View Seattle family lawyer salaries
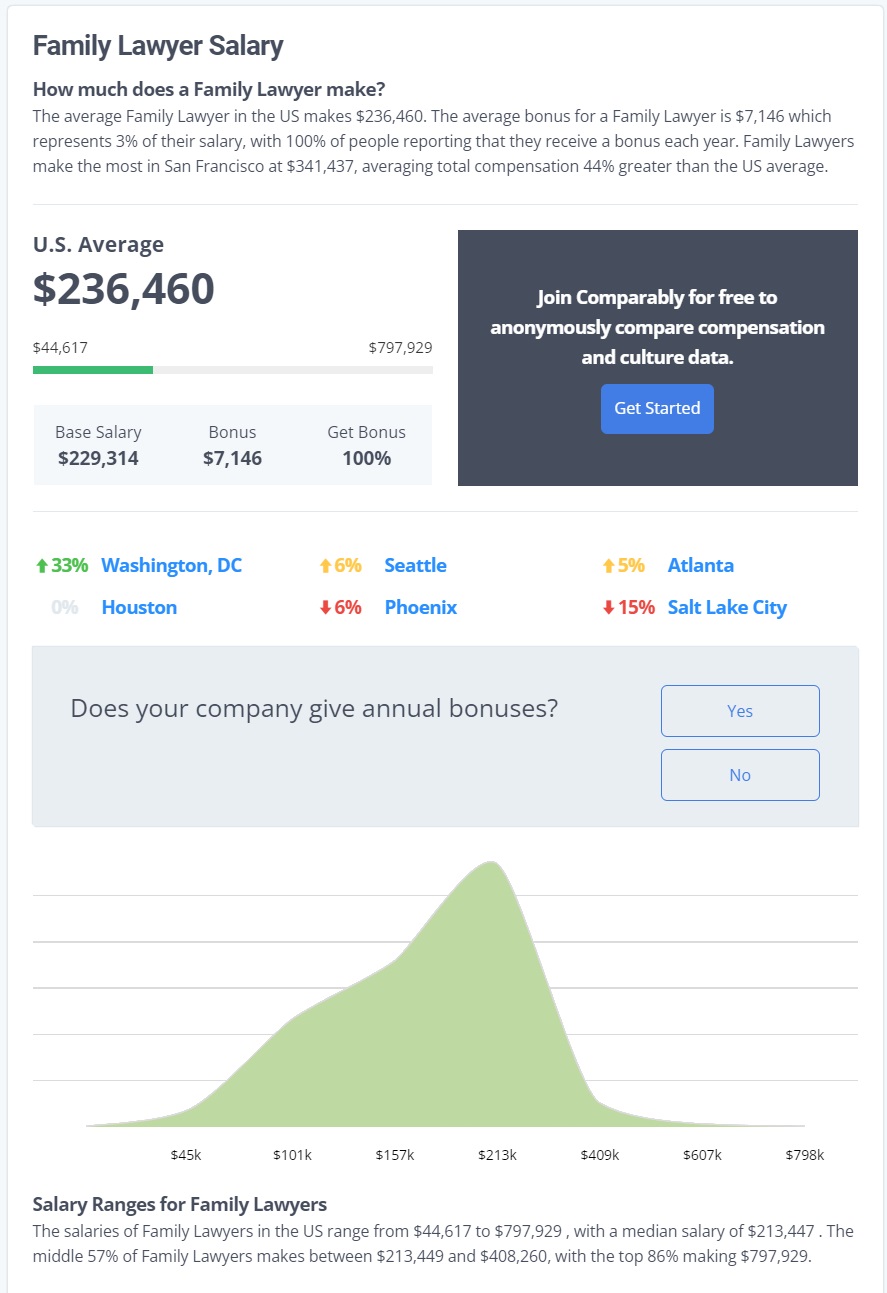Screen dimensions: 887x1293 [x=415, y=565]
